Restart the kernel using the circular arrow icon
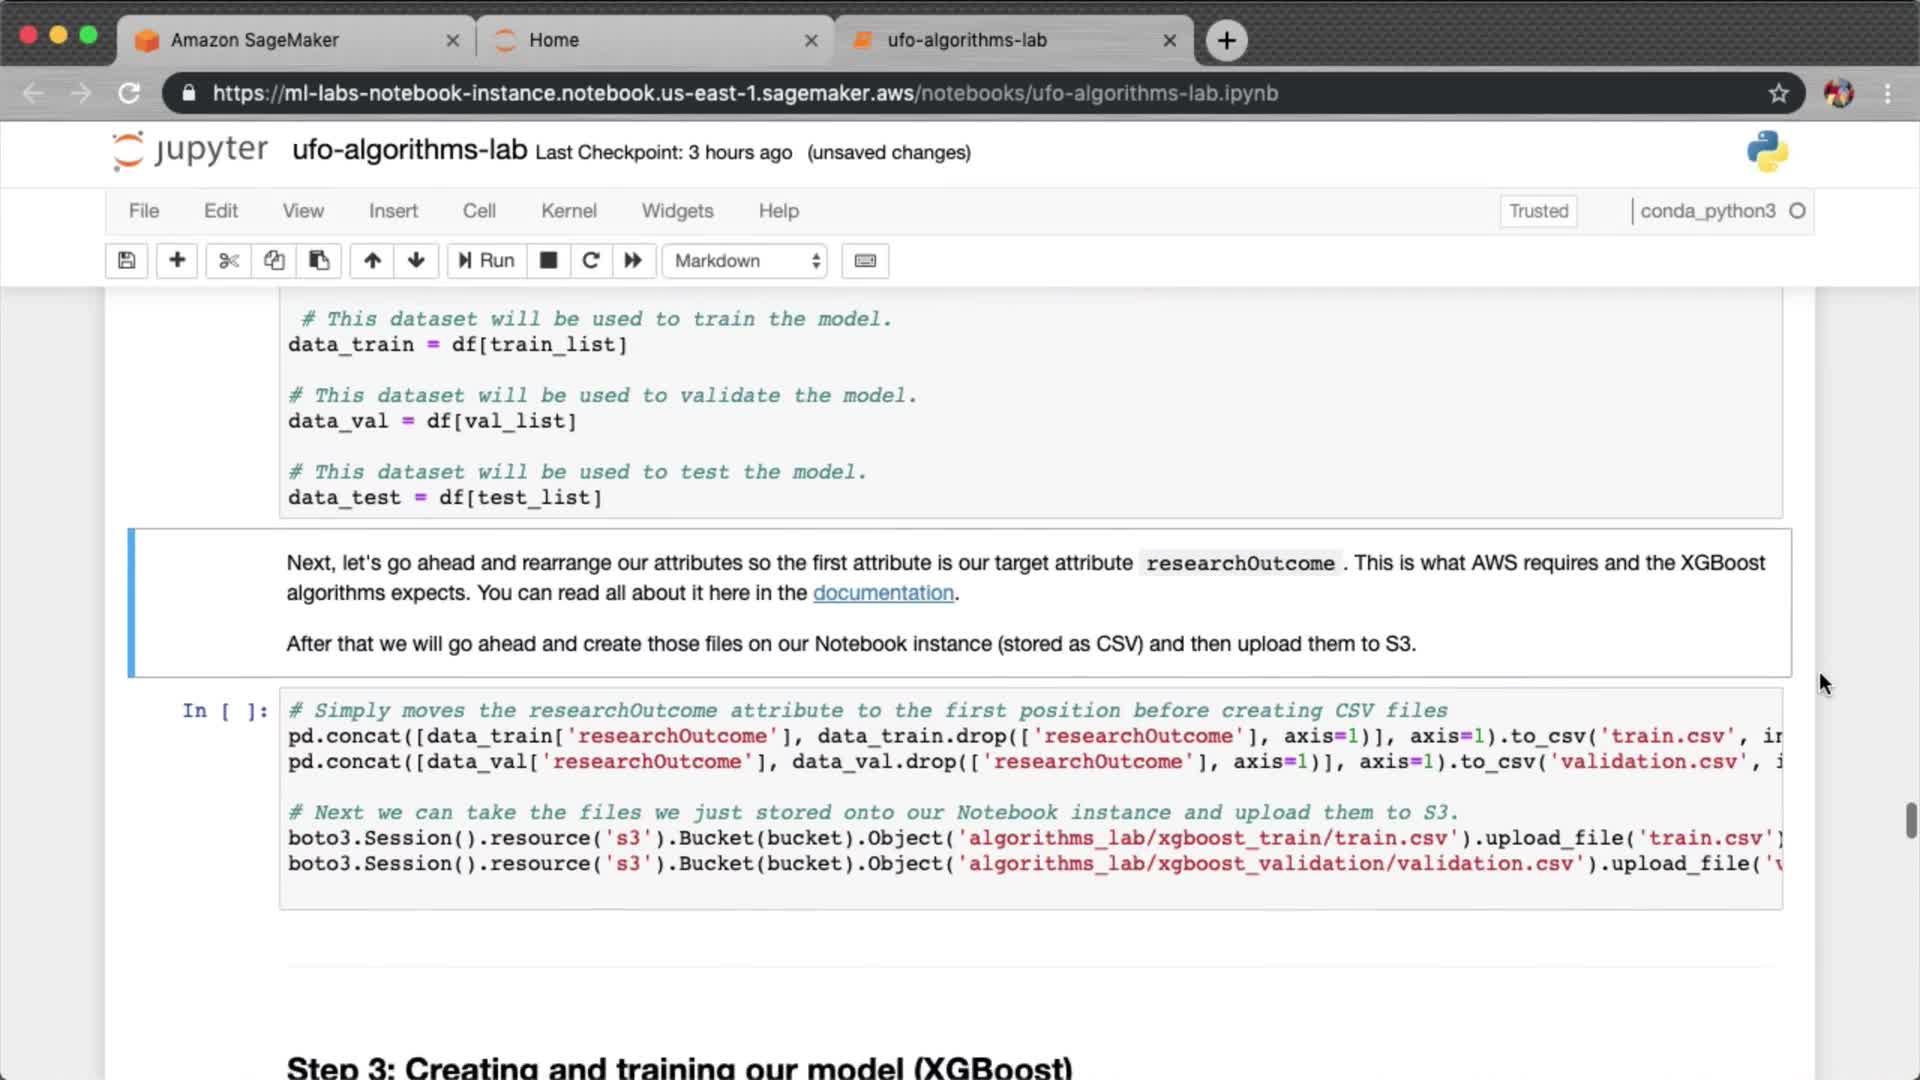 click(591, 261)
